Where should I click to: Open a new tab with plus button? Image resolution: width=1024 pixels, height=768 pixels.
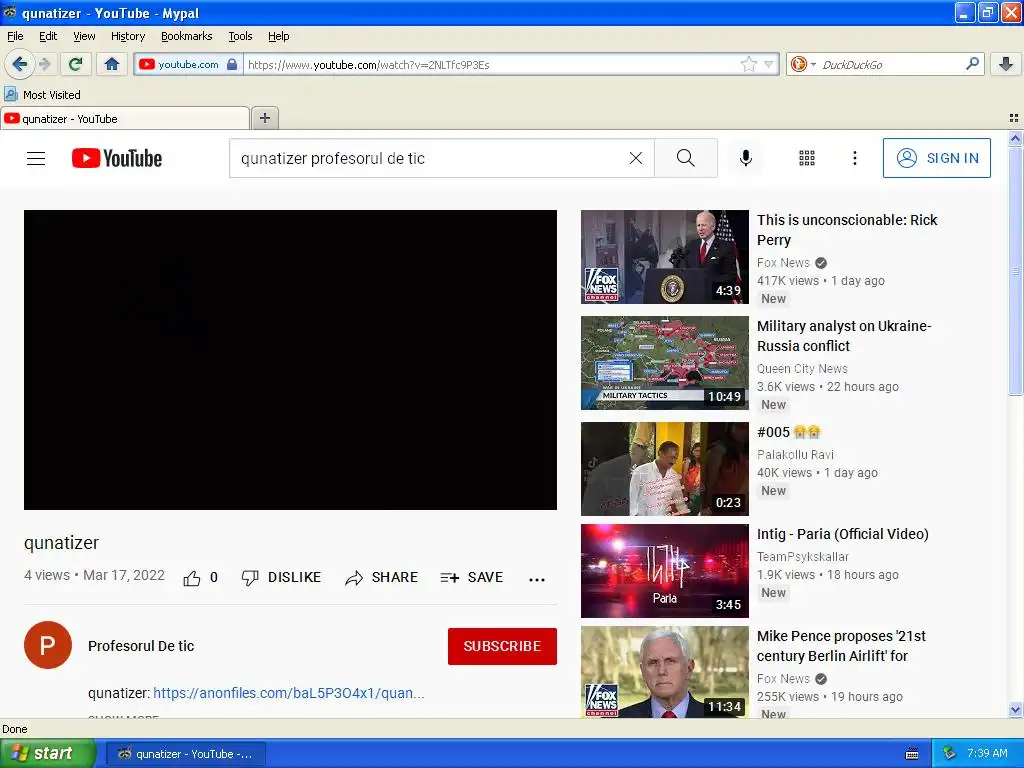point(264,118)
